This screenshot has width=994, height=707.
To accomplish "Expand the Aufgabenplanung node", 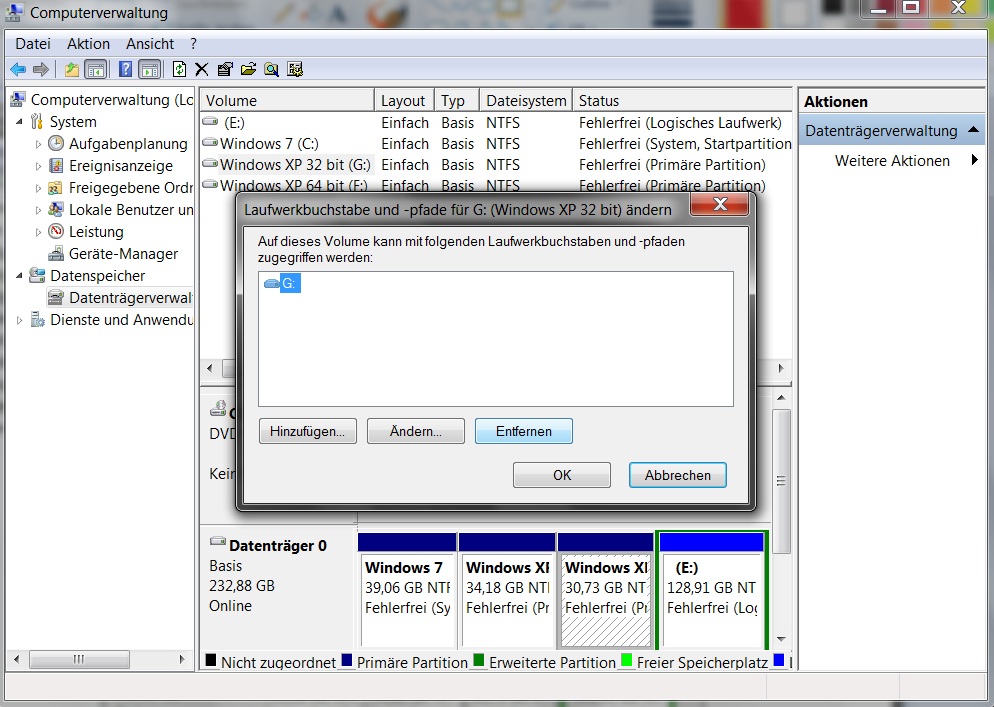I will [x=38, y=144].
